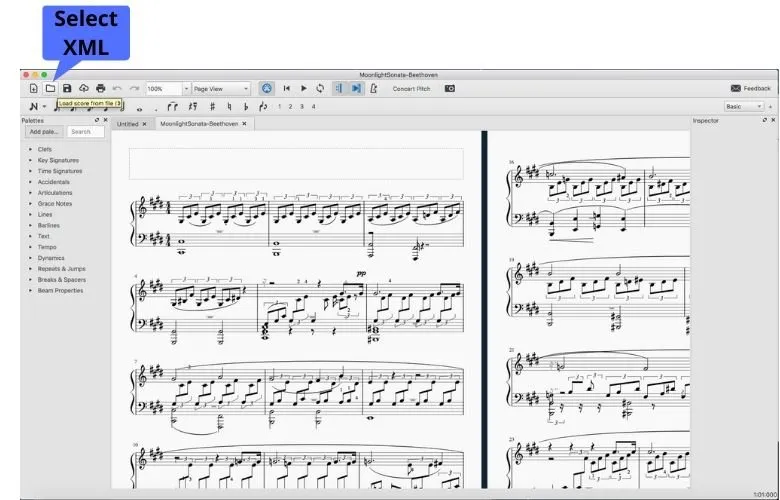Save the score with the floppy disk icon
Image resolution: width=780 pixels, height=500 pixels.
[67, 89]
